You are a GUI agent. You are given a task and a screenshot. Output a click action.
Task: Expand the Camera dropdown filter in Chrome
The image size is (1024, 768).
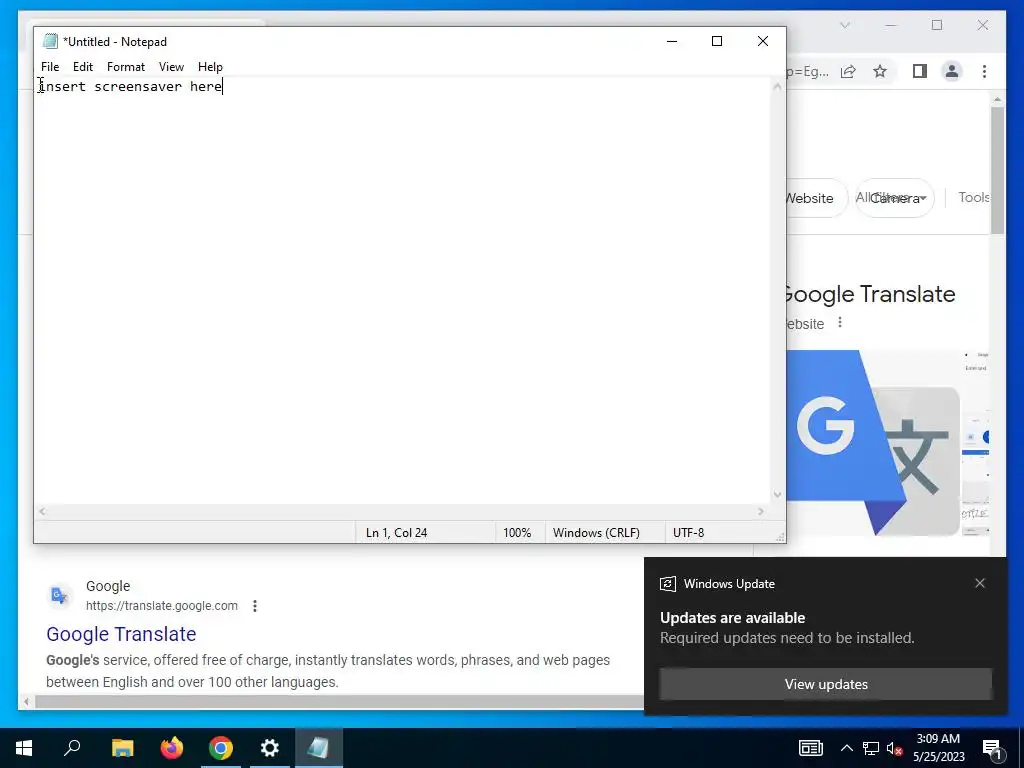895,198
